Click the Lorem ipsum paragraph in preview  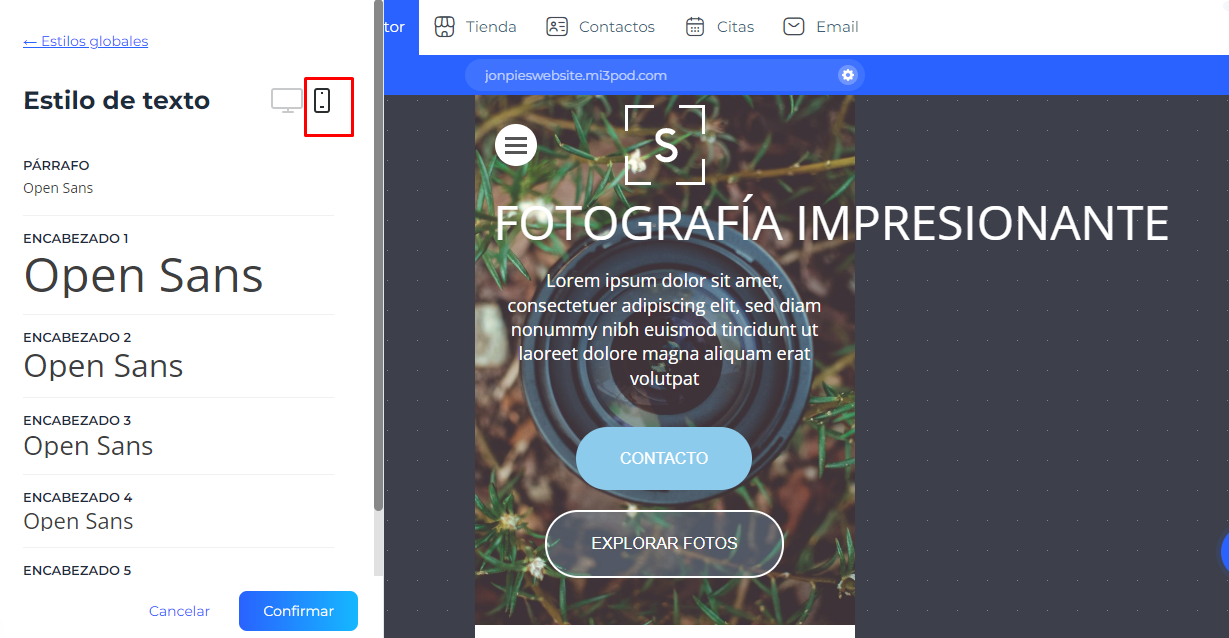click(664, 329)
